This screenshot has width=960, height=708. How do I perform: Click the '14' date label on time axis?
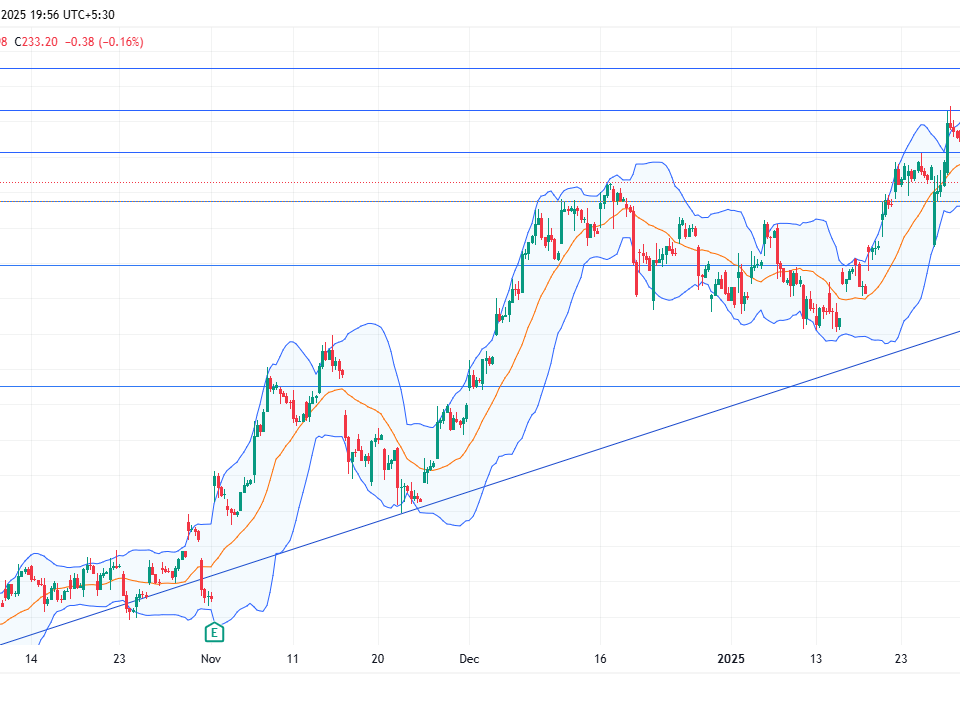click(31, 659)
